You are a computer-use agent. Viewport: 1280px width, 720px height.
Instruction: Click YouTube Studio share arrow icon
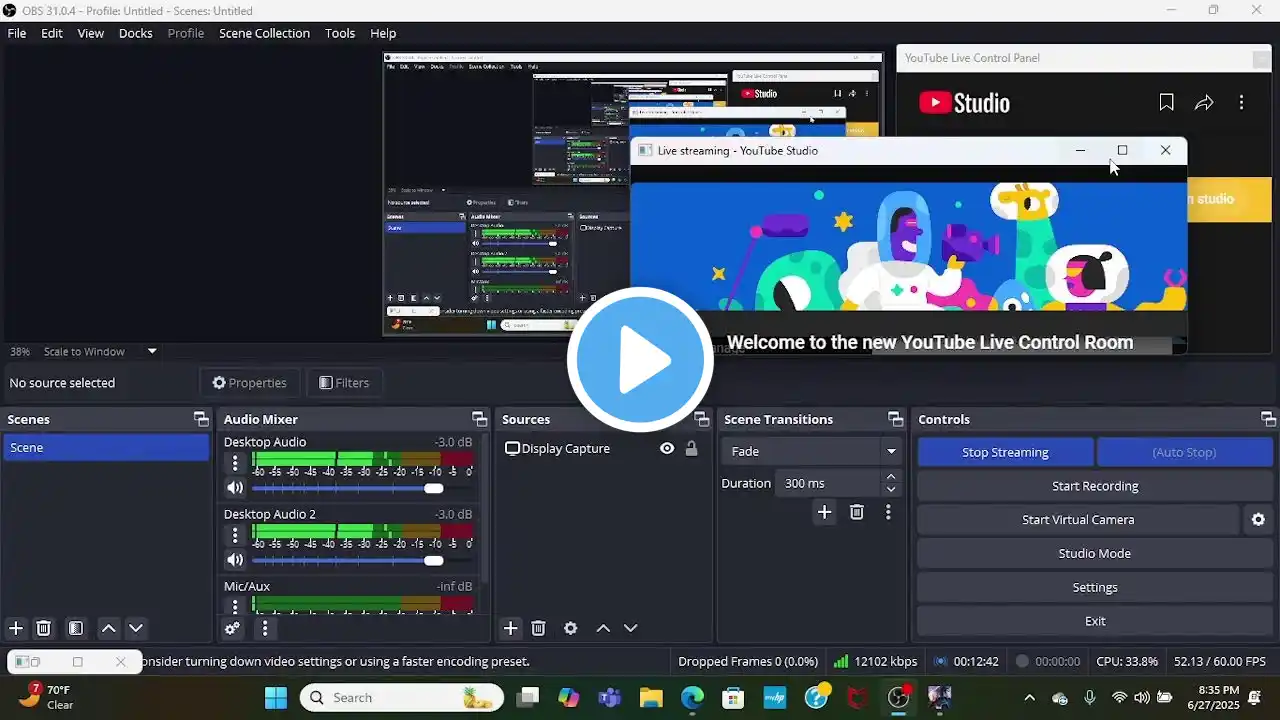tap(1204, 102)
